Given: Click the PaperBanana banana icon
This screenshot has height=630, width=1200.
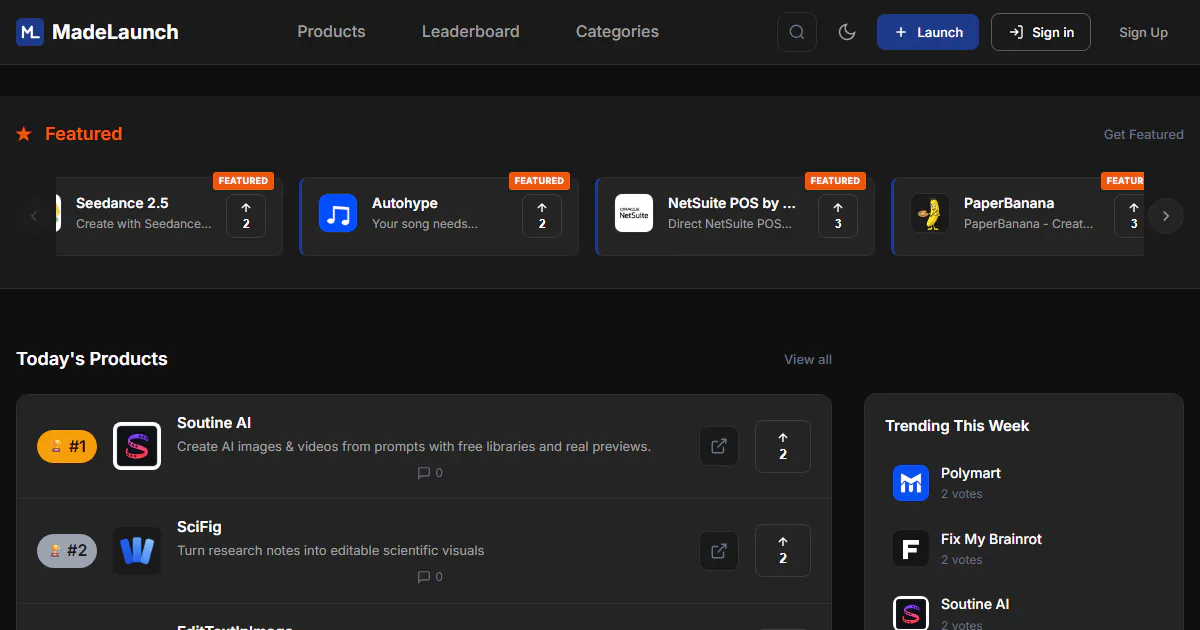Looking at the screenshot, I should point(930,213).
